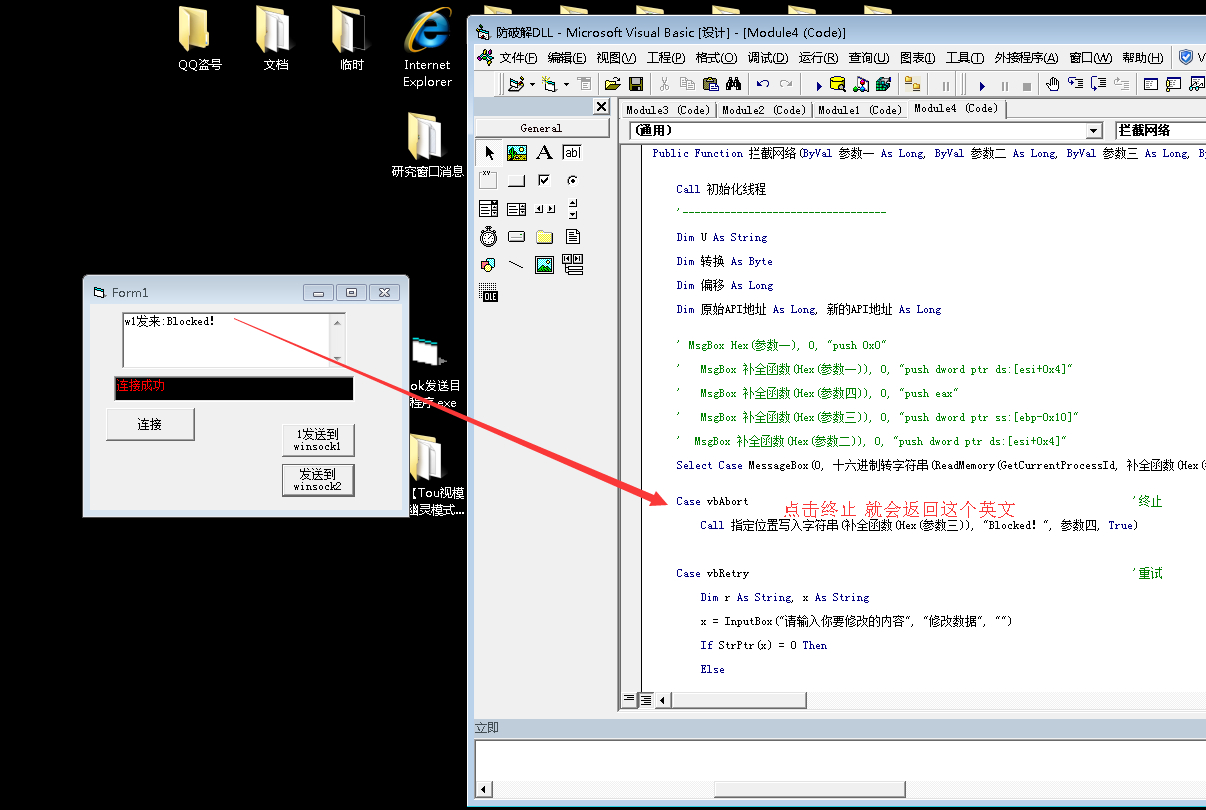Click the 连接 button in Form1
This screenshot has width=1206, height=810.
(150, 424)
